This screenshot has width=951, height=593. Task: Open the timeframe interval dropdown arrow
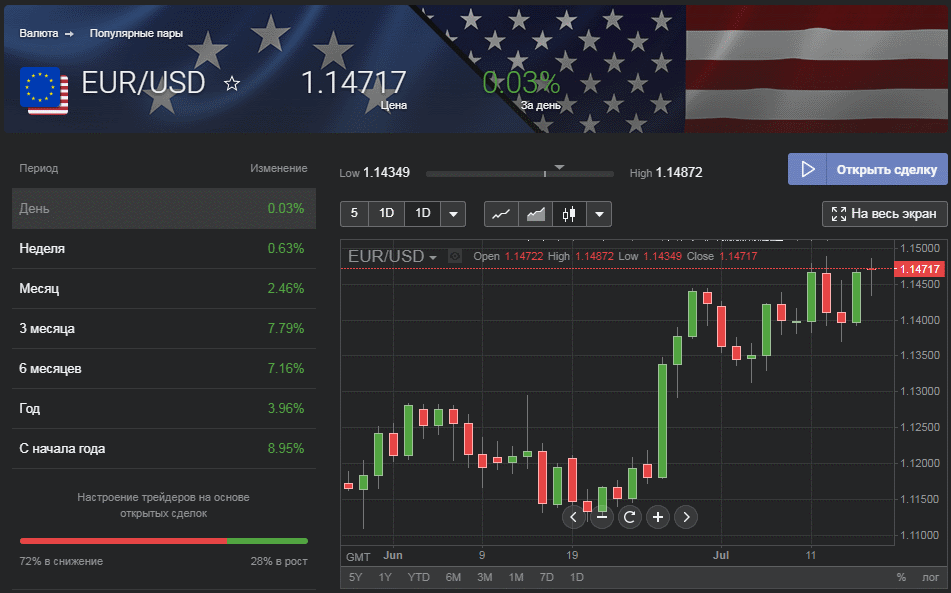pos(454,214)
